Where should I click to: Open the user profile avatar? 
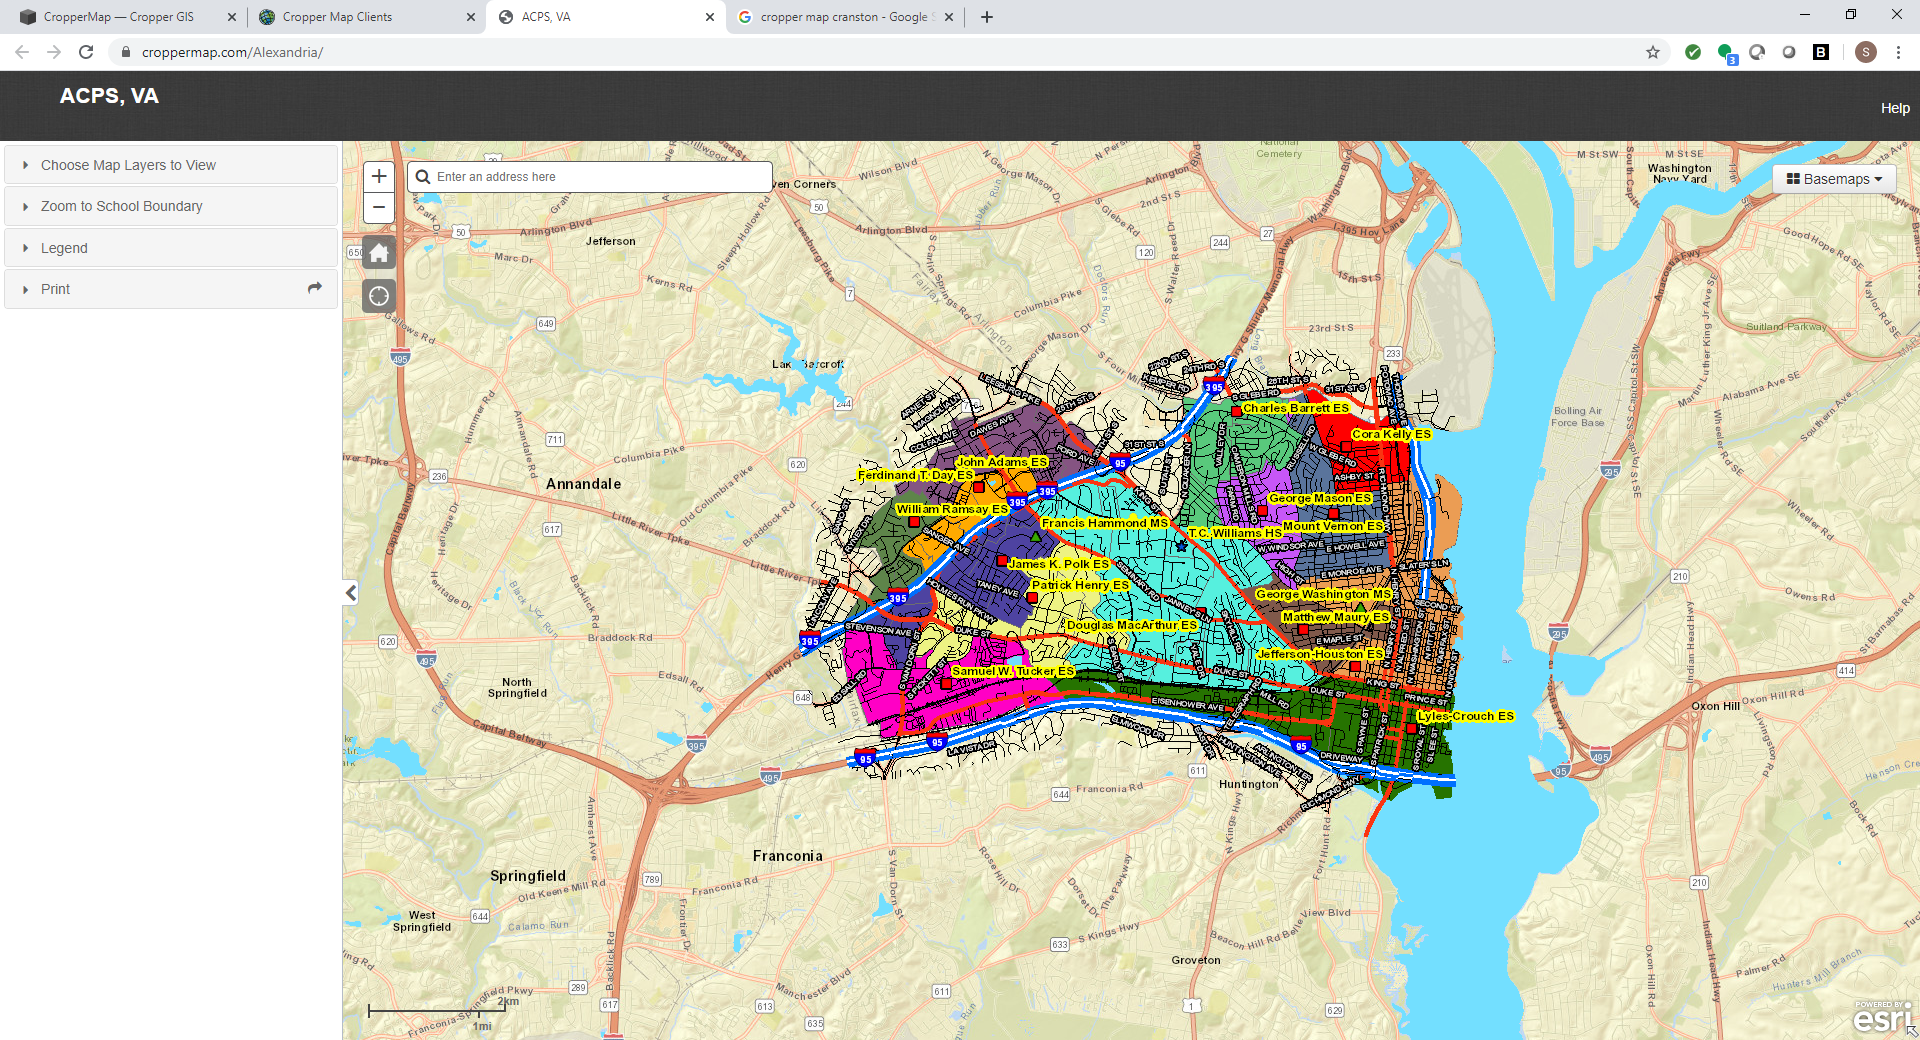[1865, 52]
